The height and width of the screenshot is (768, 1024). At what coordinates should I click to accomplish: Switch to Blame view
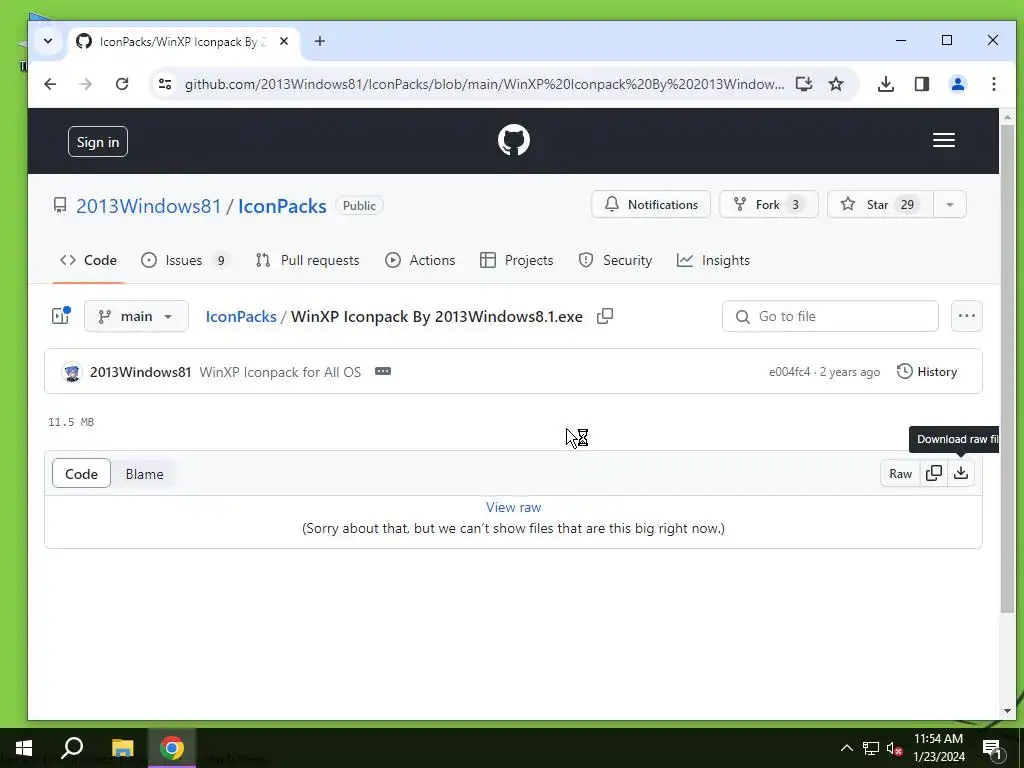pyautogui.click(x=144, y=473)
